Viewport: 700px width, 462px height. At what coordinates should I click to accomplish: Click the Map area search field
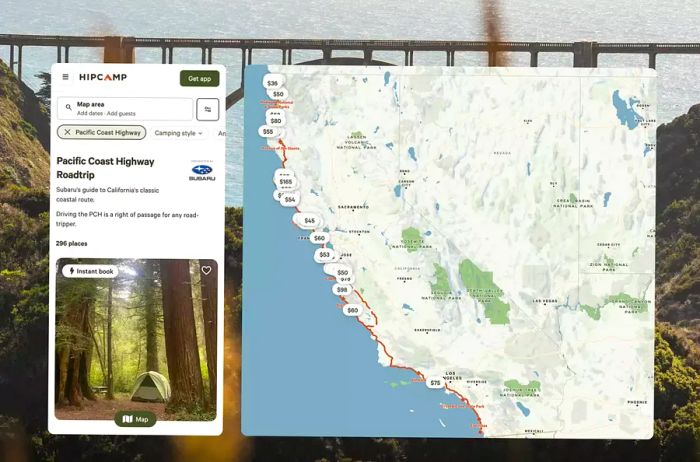click(x=125, y=109)
